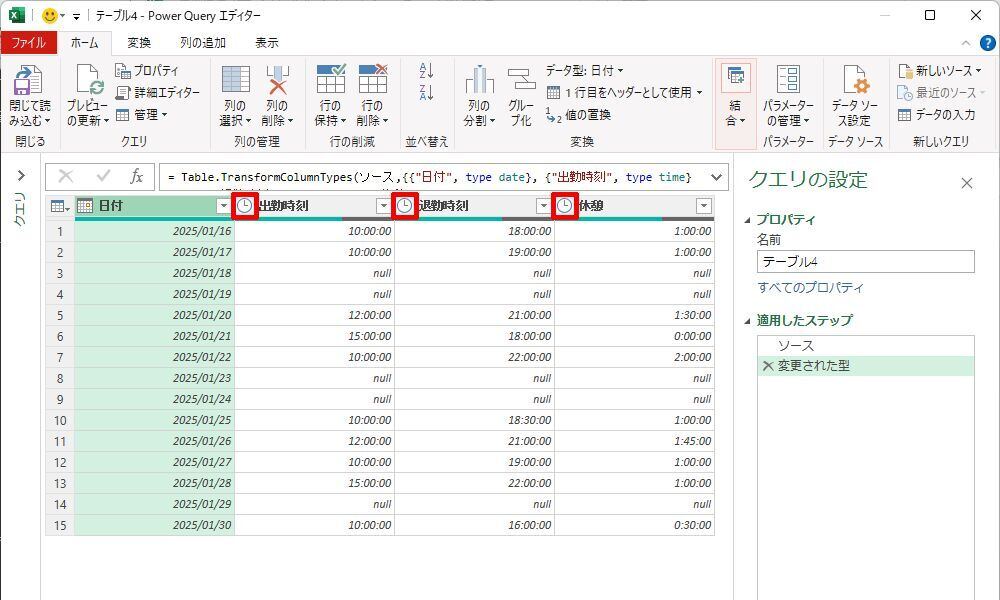Click the cell 2025/01/16 in 日付 column
Image resolution: width=1000 pixels, height=600 pixels.
point(154,231)
